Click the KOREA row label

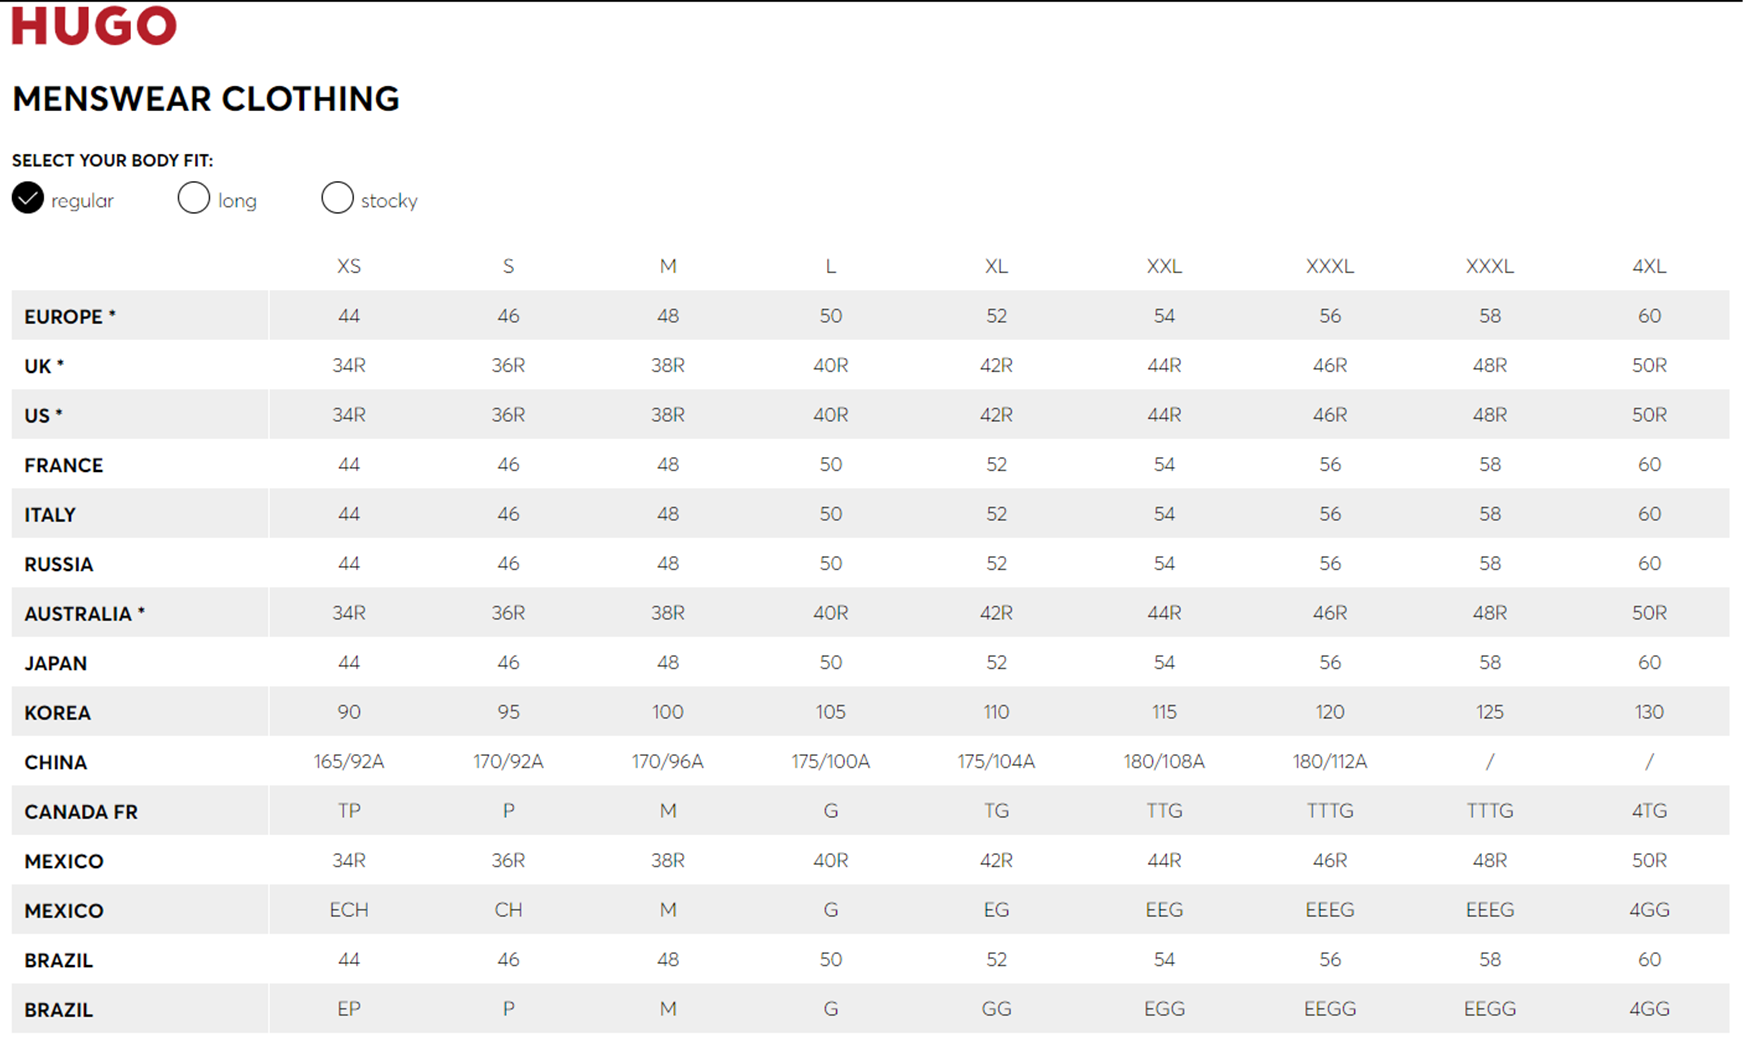pos(57,713)
